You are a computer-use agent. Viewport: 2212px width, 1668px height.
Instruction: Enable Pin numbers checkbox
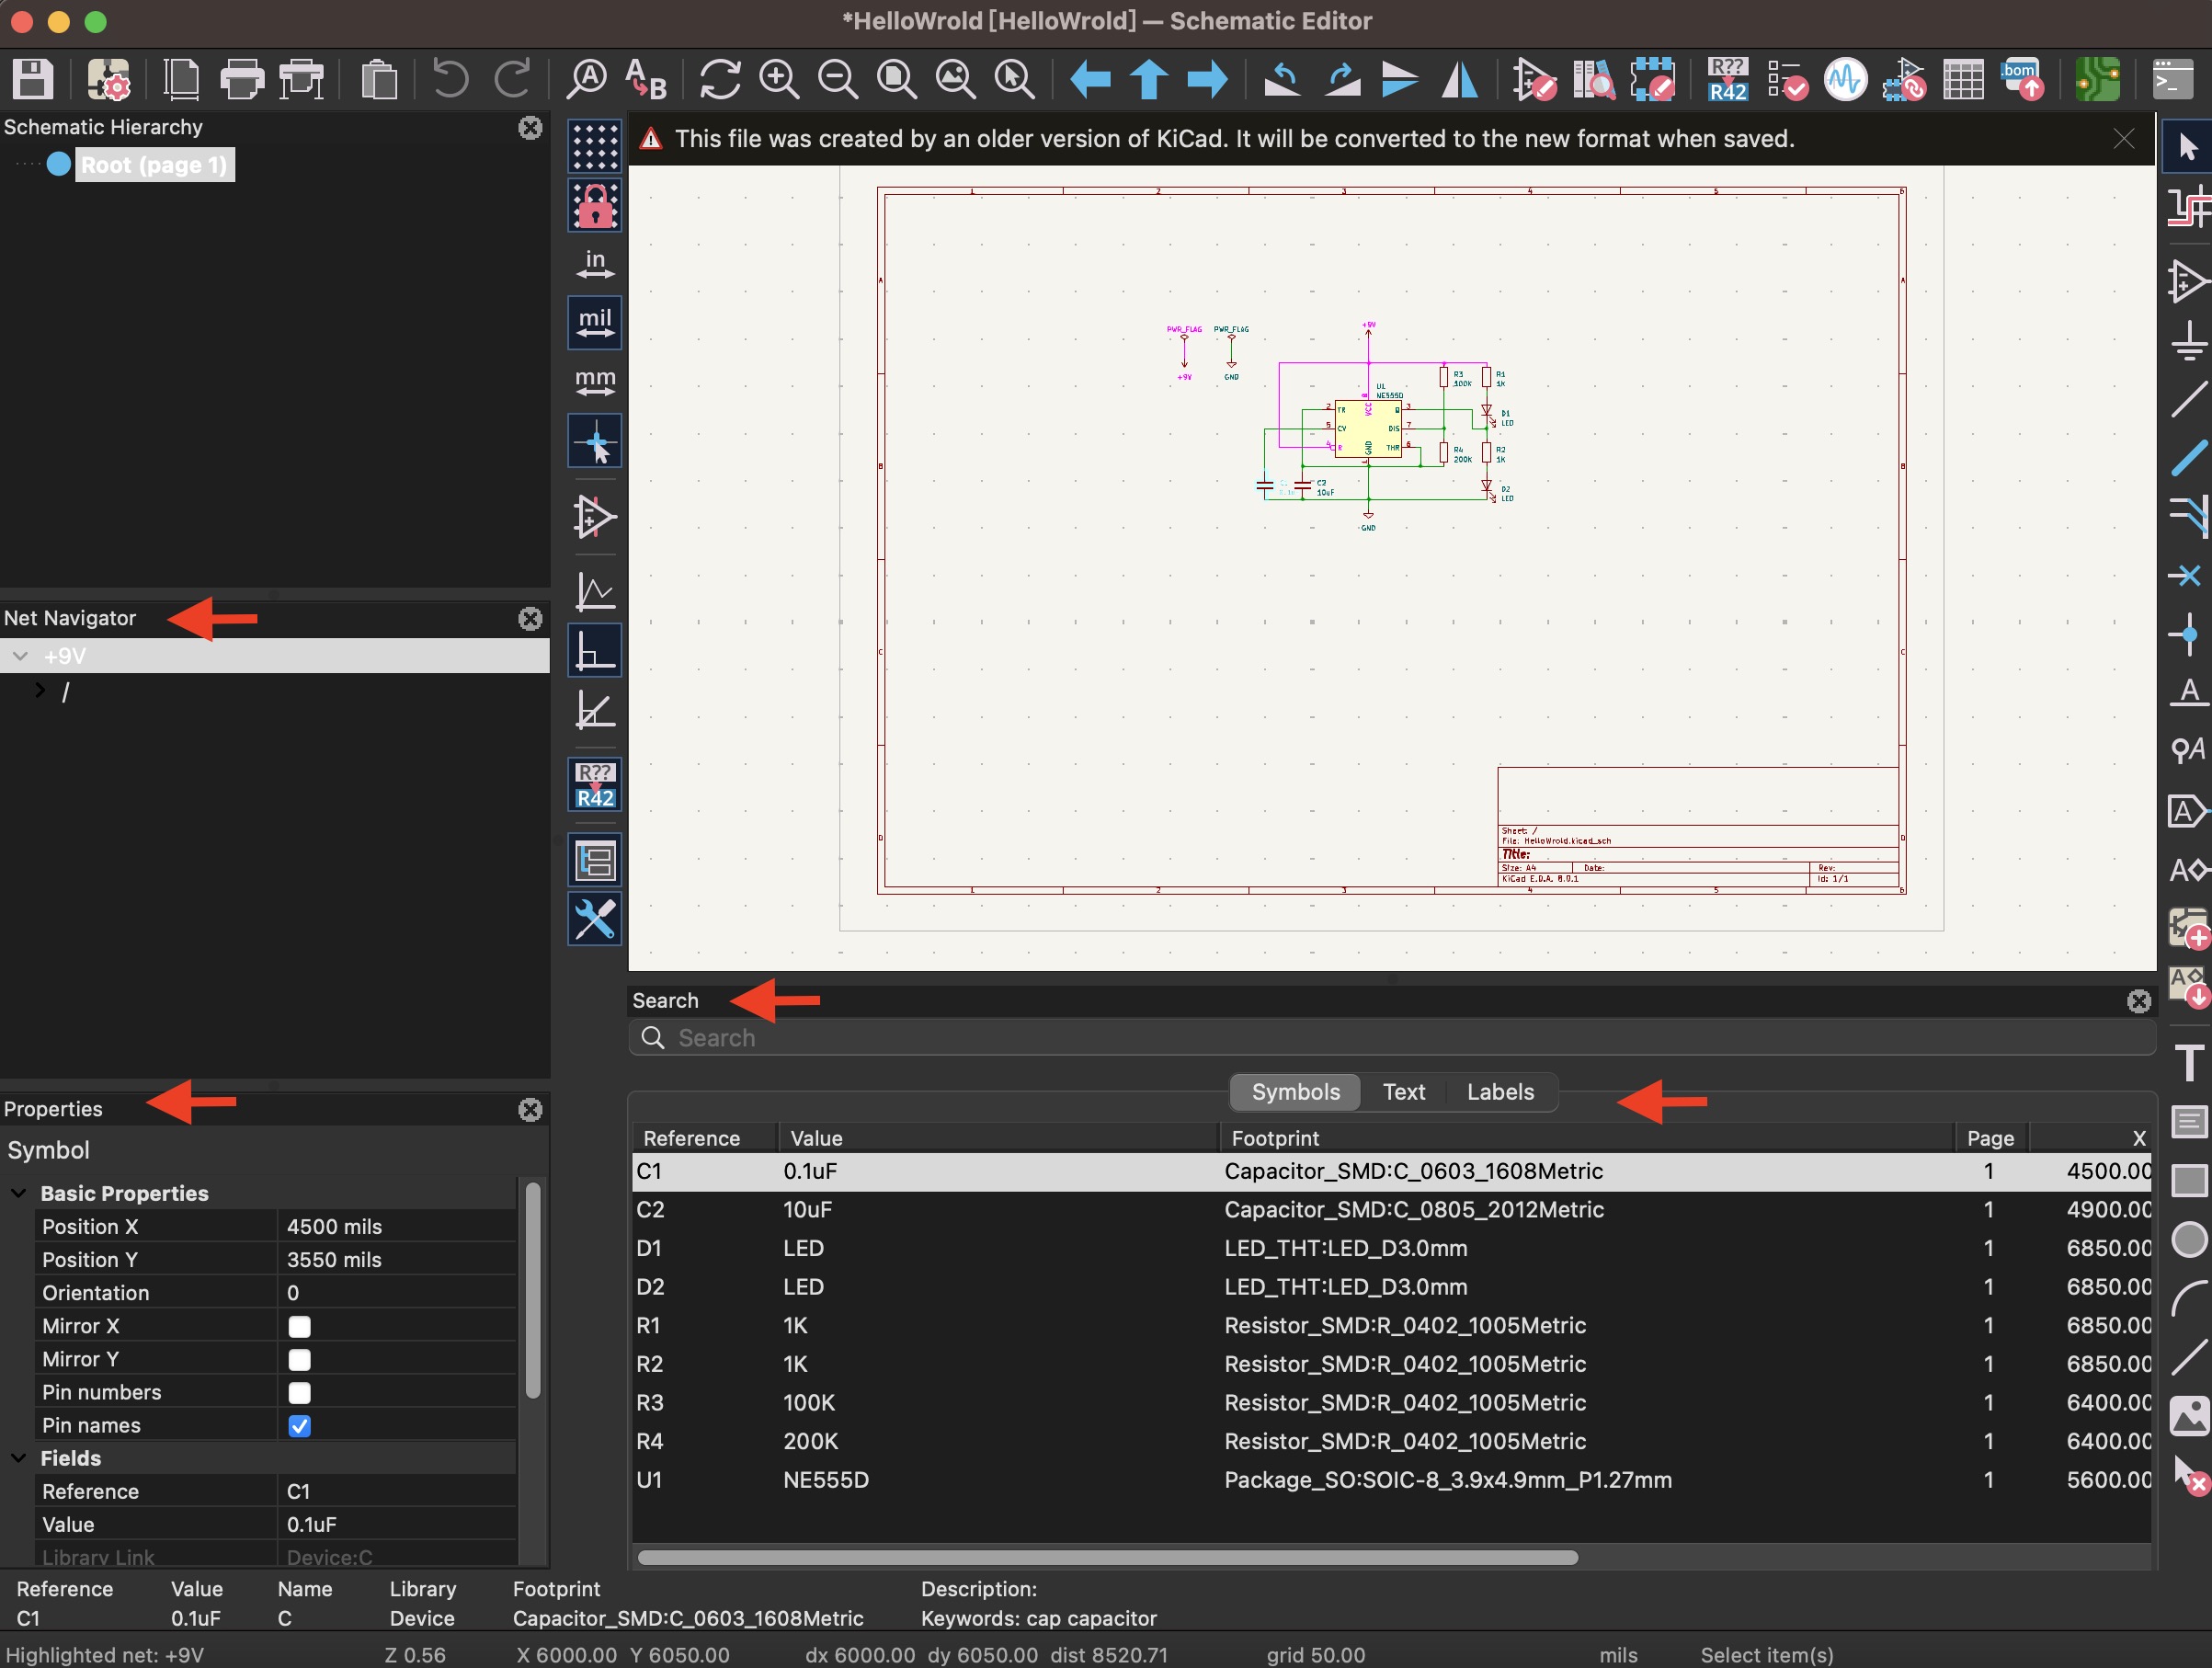tap(299, 1392)
